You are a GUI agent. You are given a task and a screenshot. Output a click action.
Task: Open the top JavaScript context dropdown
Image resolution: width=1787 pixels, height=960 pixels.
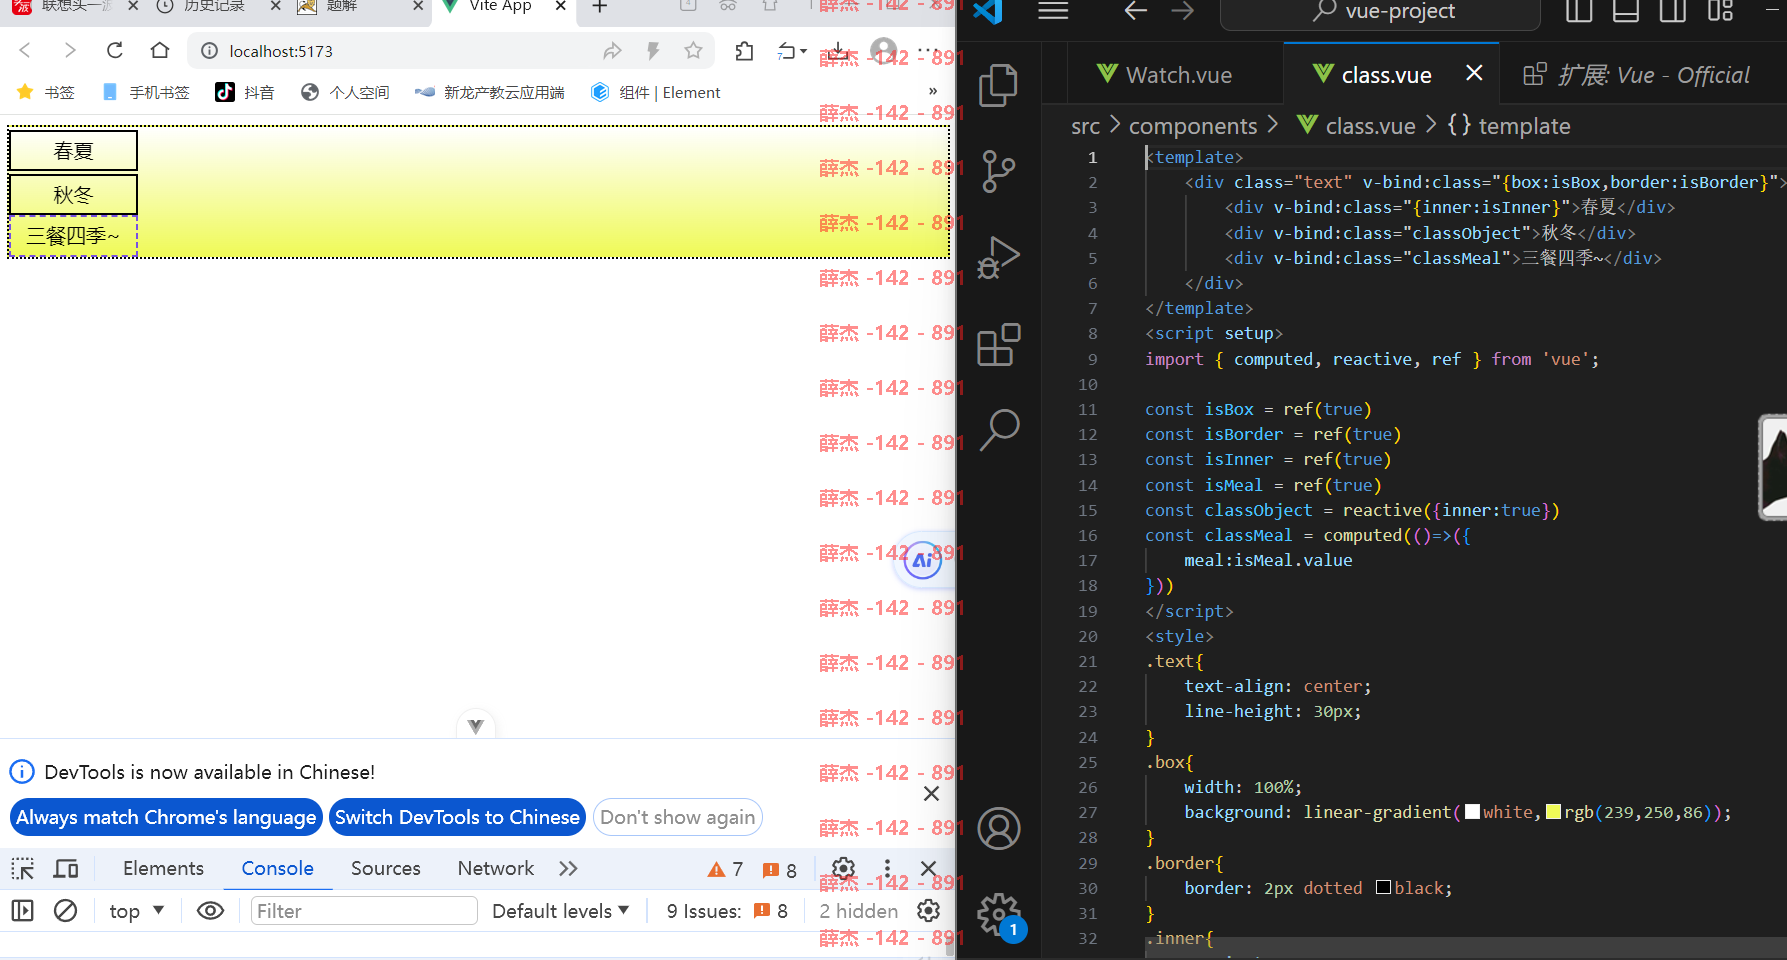pyautogui.click(x=136, y=911)
